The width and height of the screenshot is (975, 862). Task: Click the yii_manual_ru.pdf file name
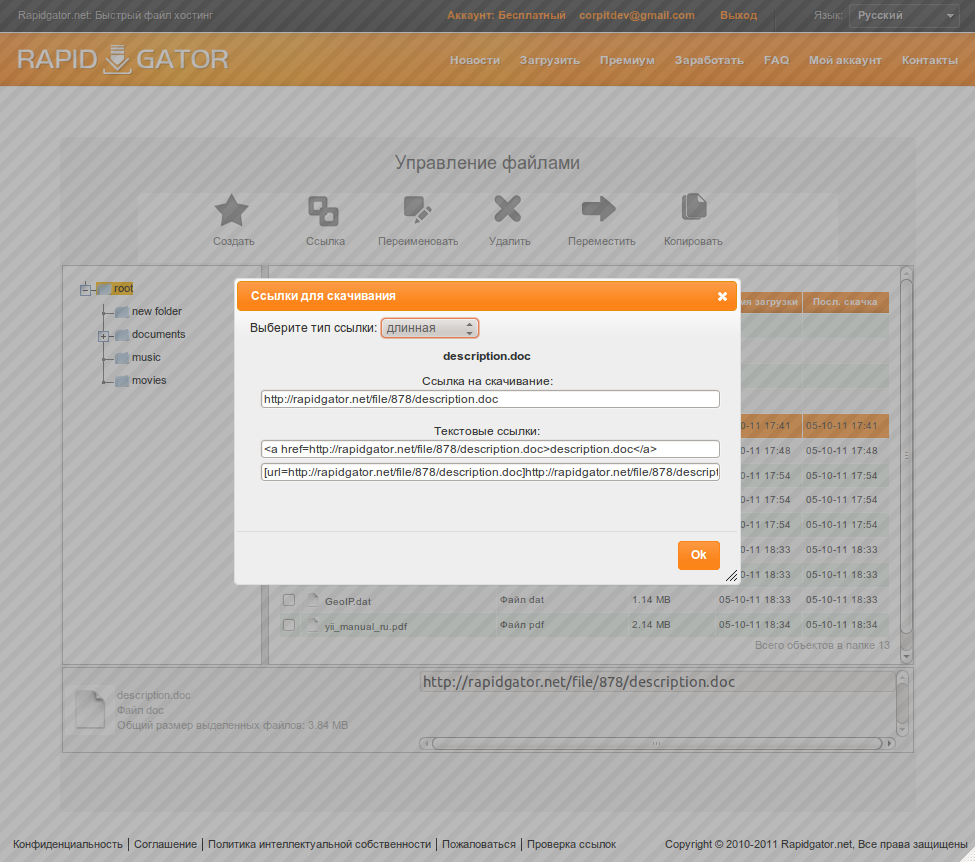coord(366,626)
